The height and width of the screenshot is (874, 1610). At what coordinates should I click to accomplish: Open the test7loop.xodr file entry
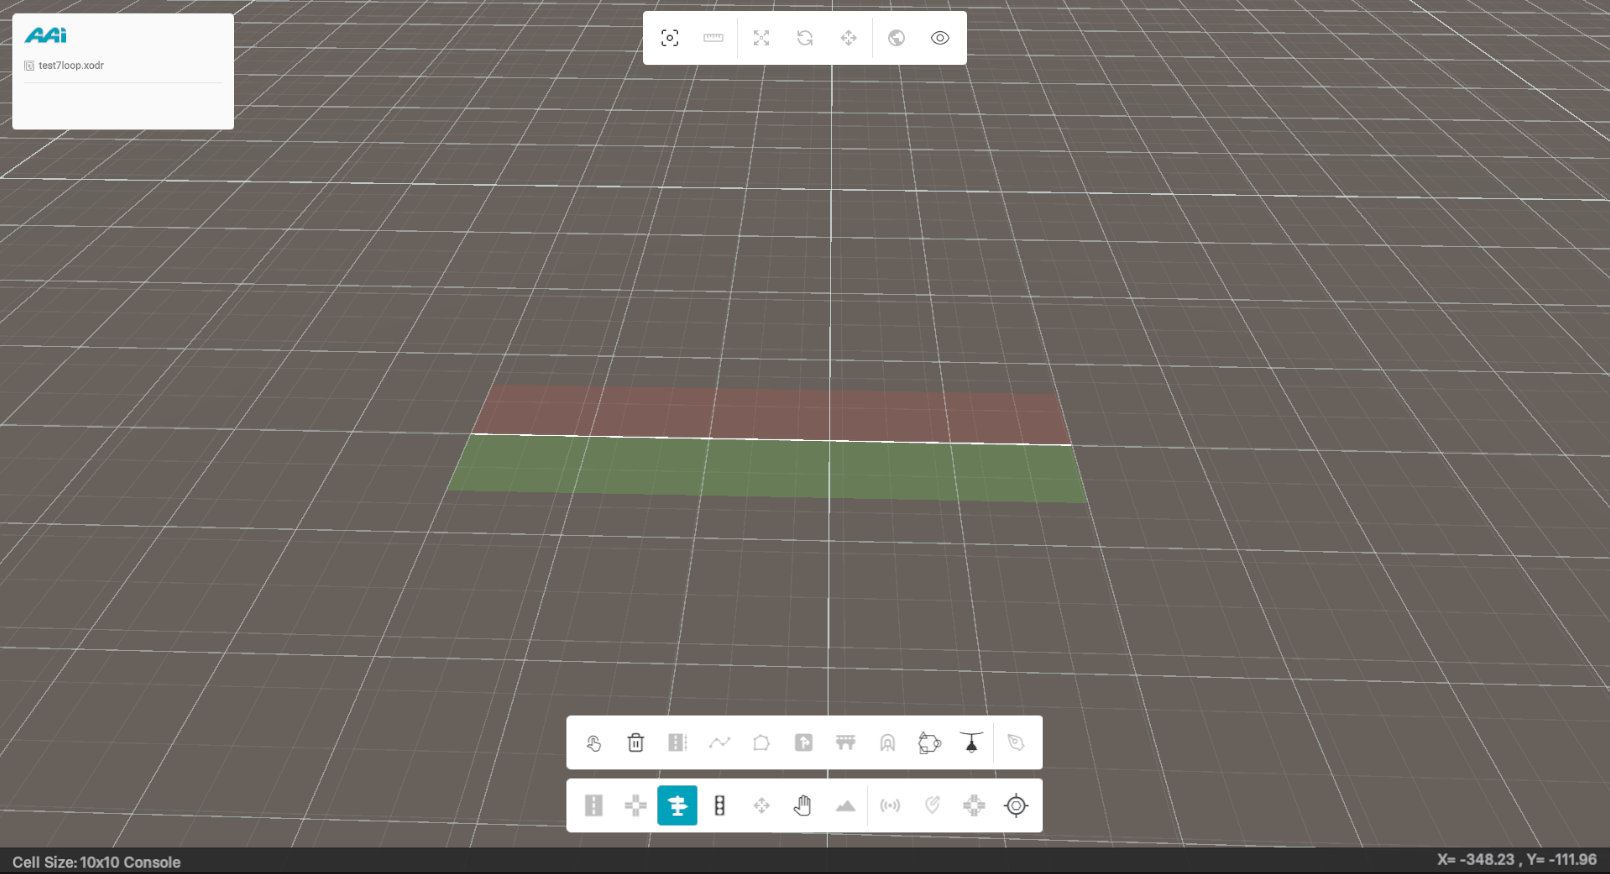point(71,66)
